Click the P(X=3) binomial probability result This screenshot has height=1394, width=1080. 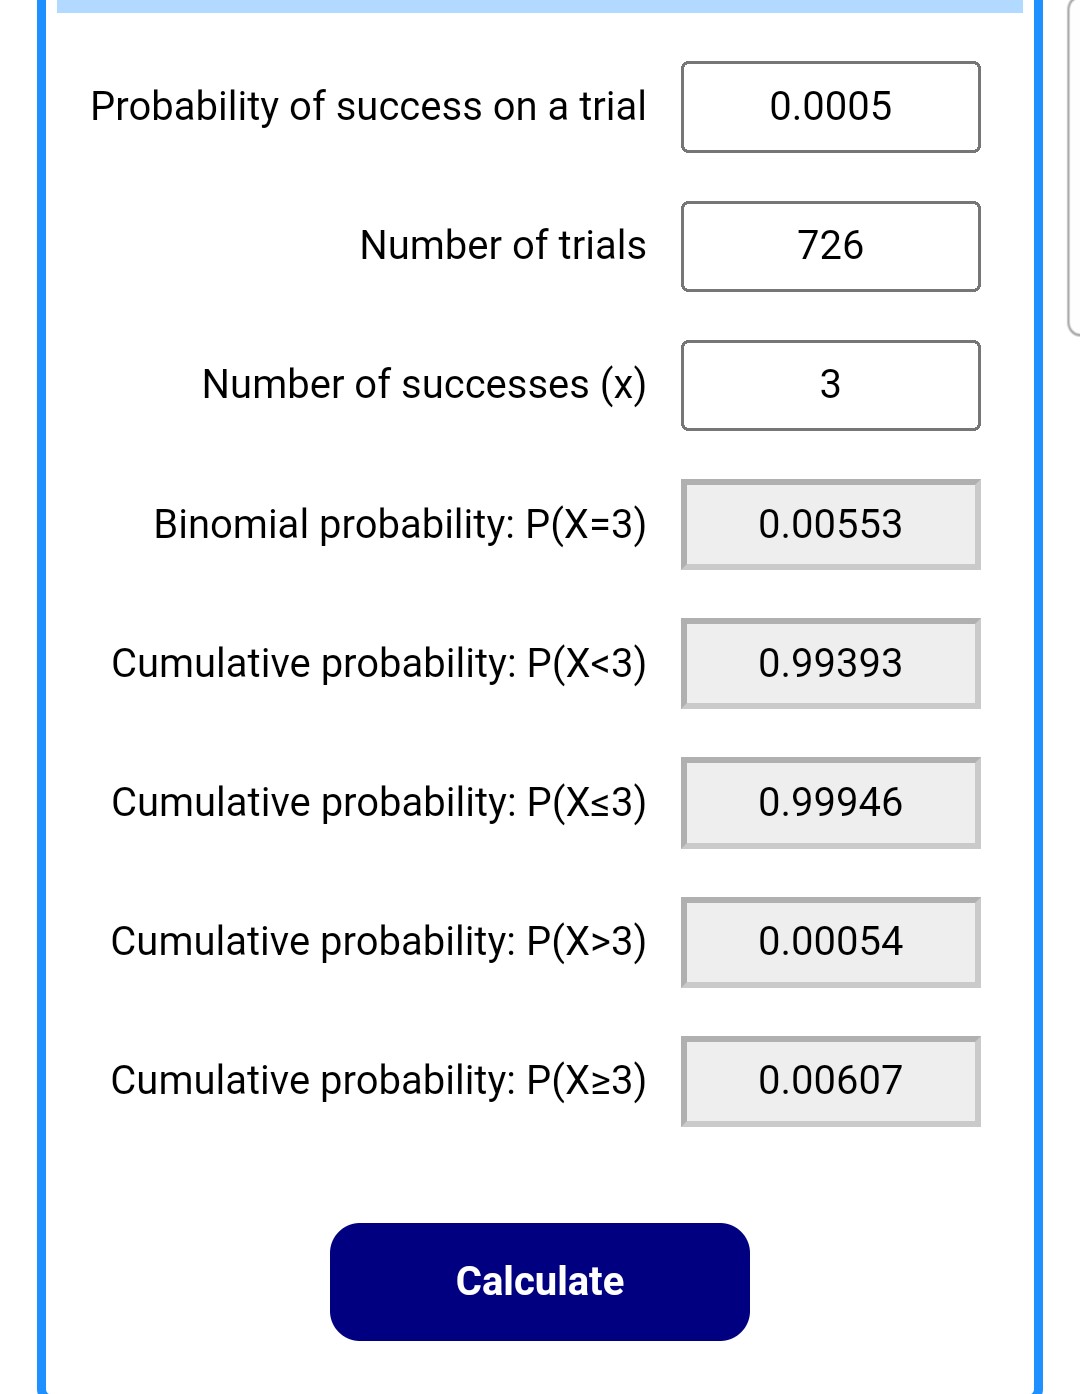[830, 524]
